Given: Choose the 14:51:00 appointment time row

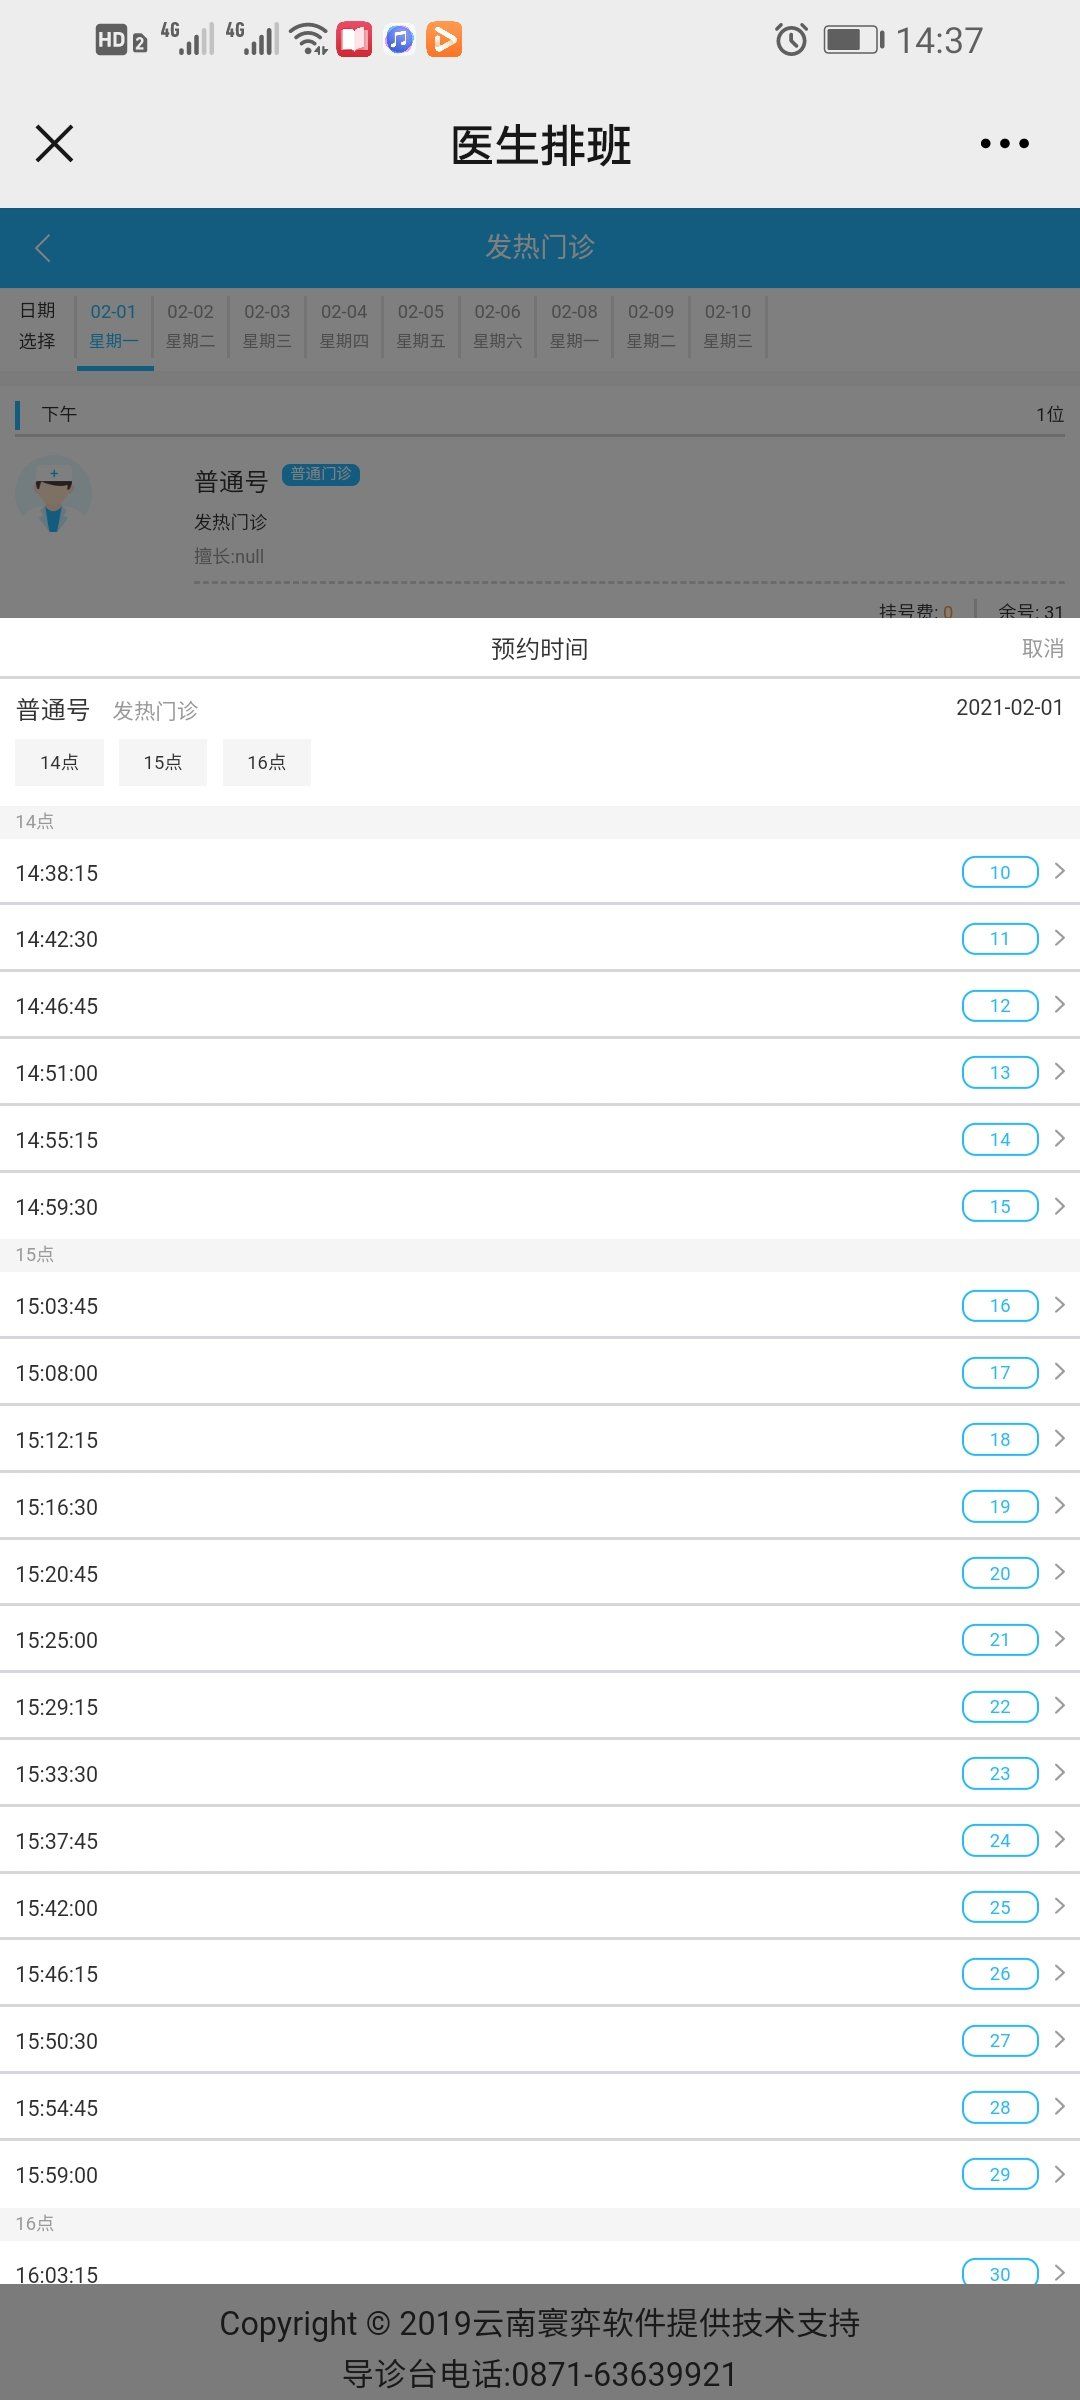Looking at the screenshot, I should pyautogui.click(x=540, y=1072).
